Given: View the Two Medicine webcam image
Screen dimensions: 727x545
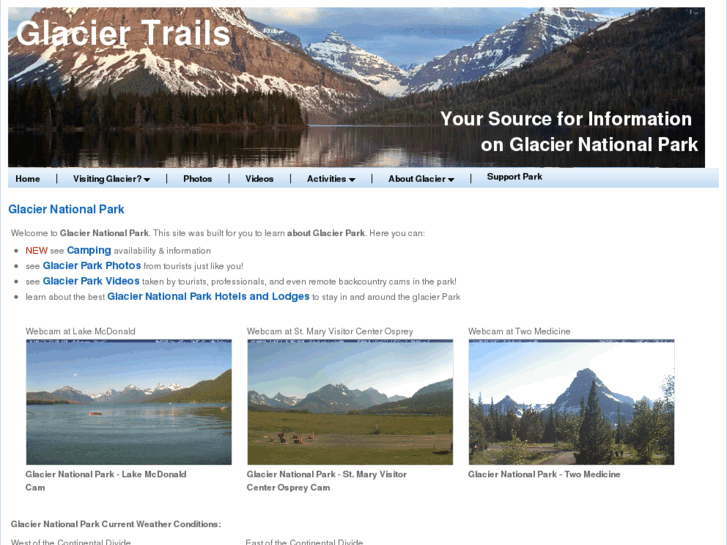Looking at the screenshot, I should tap(571, 402).
